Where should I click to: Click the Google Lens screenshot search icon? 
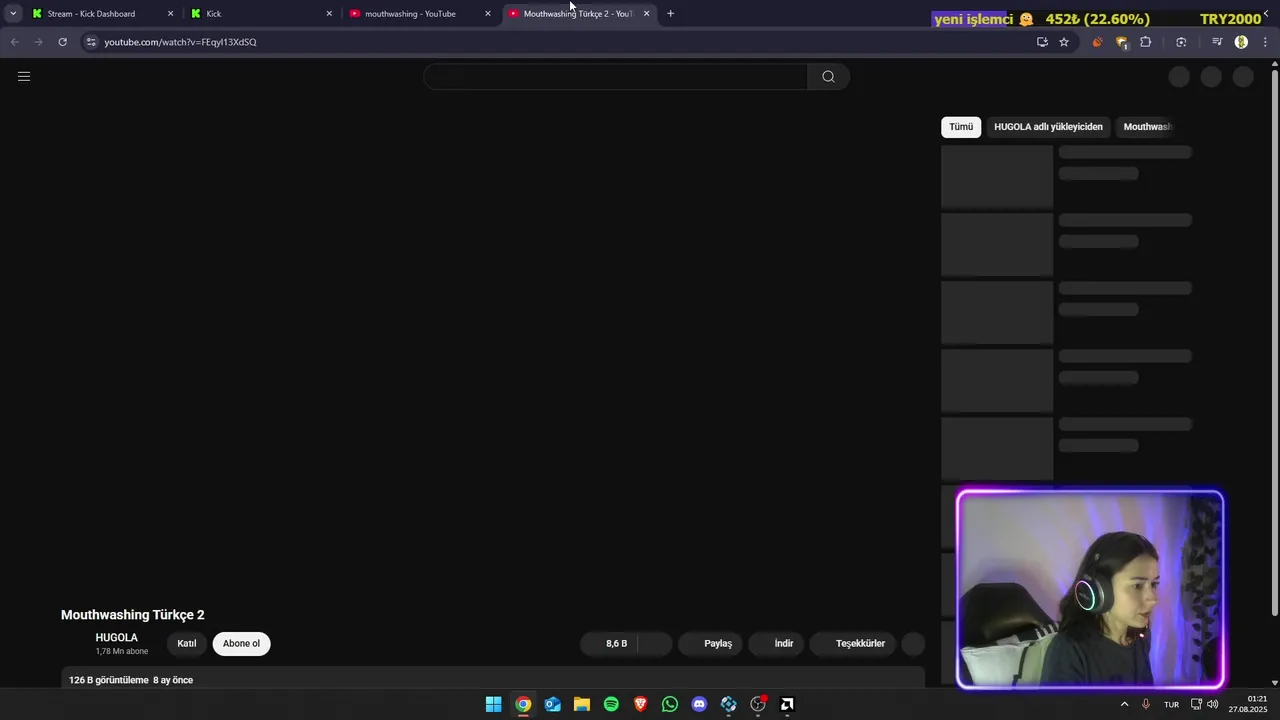pyautogui.click(x=1181, y=42)
